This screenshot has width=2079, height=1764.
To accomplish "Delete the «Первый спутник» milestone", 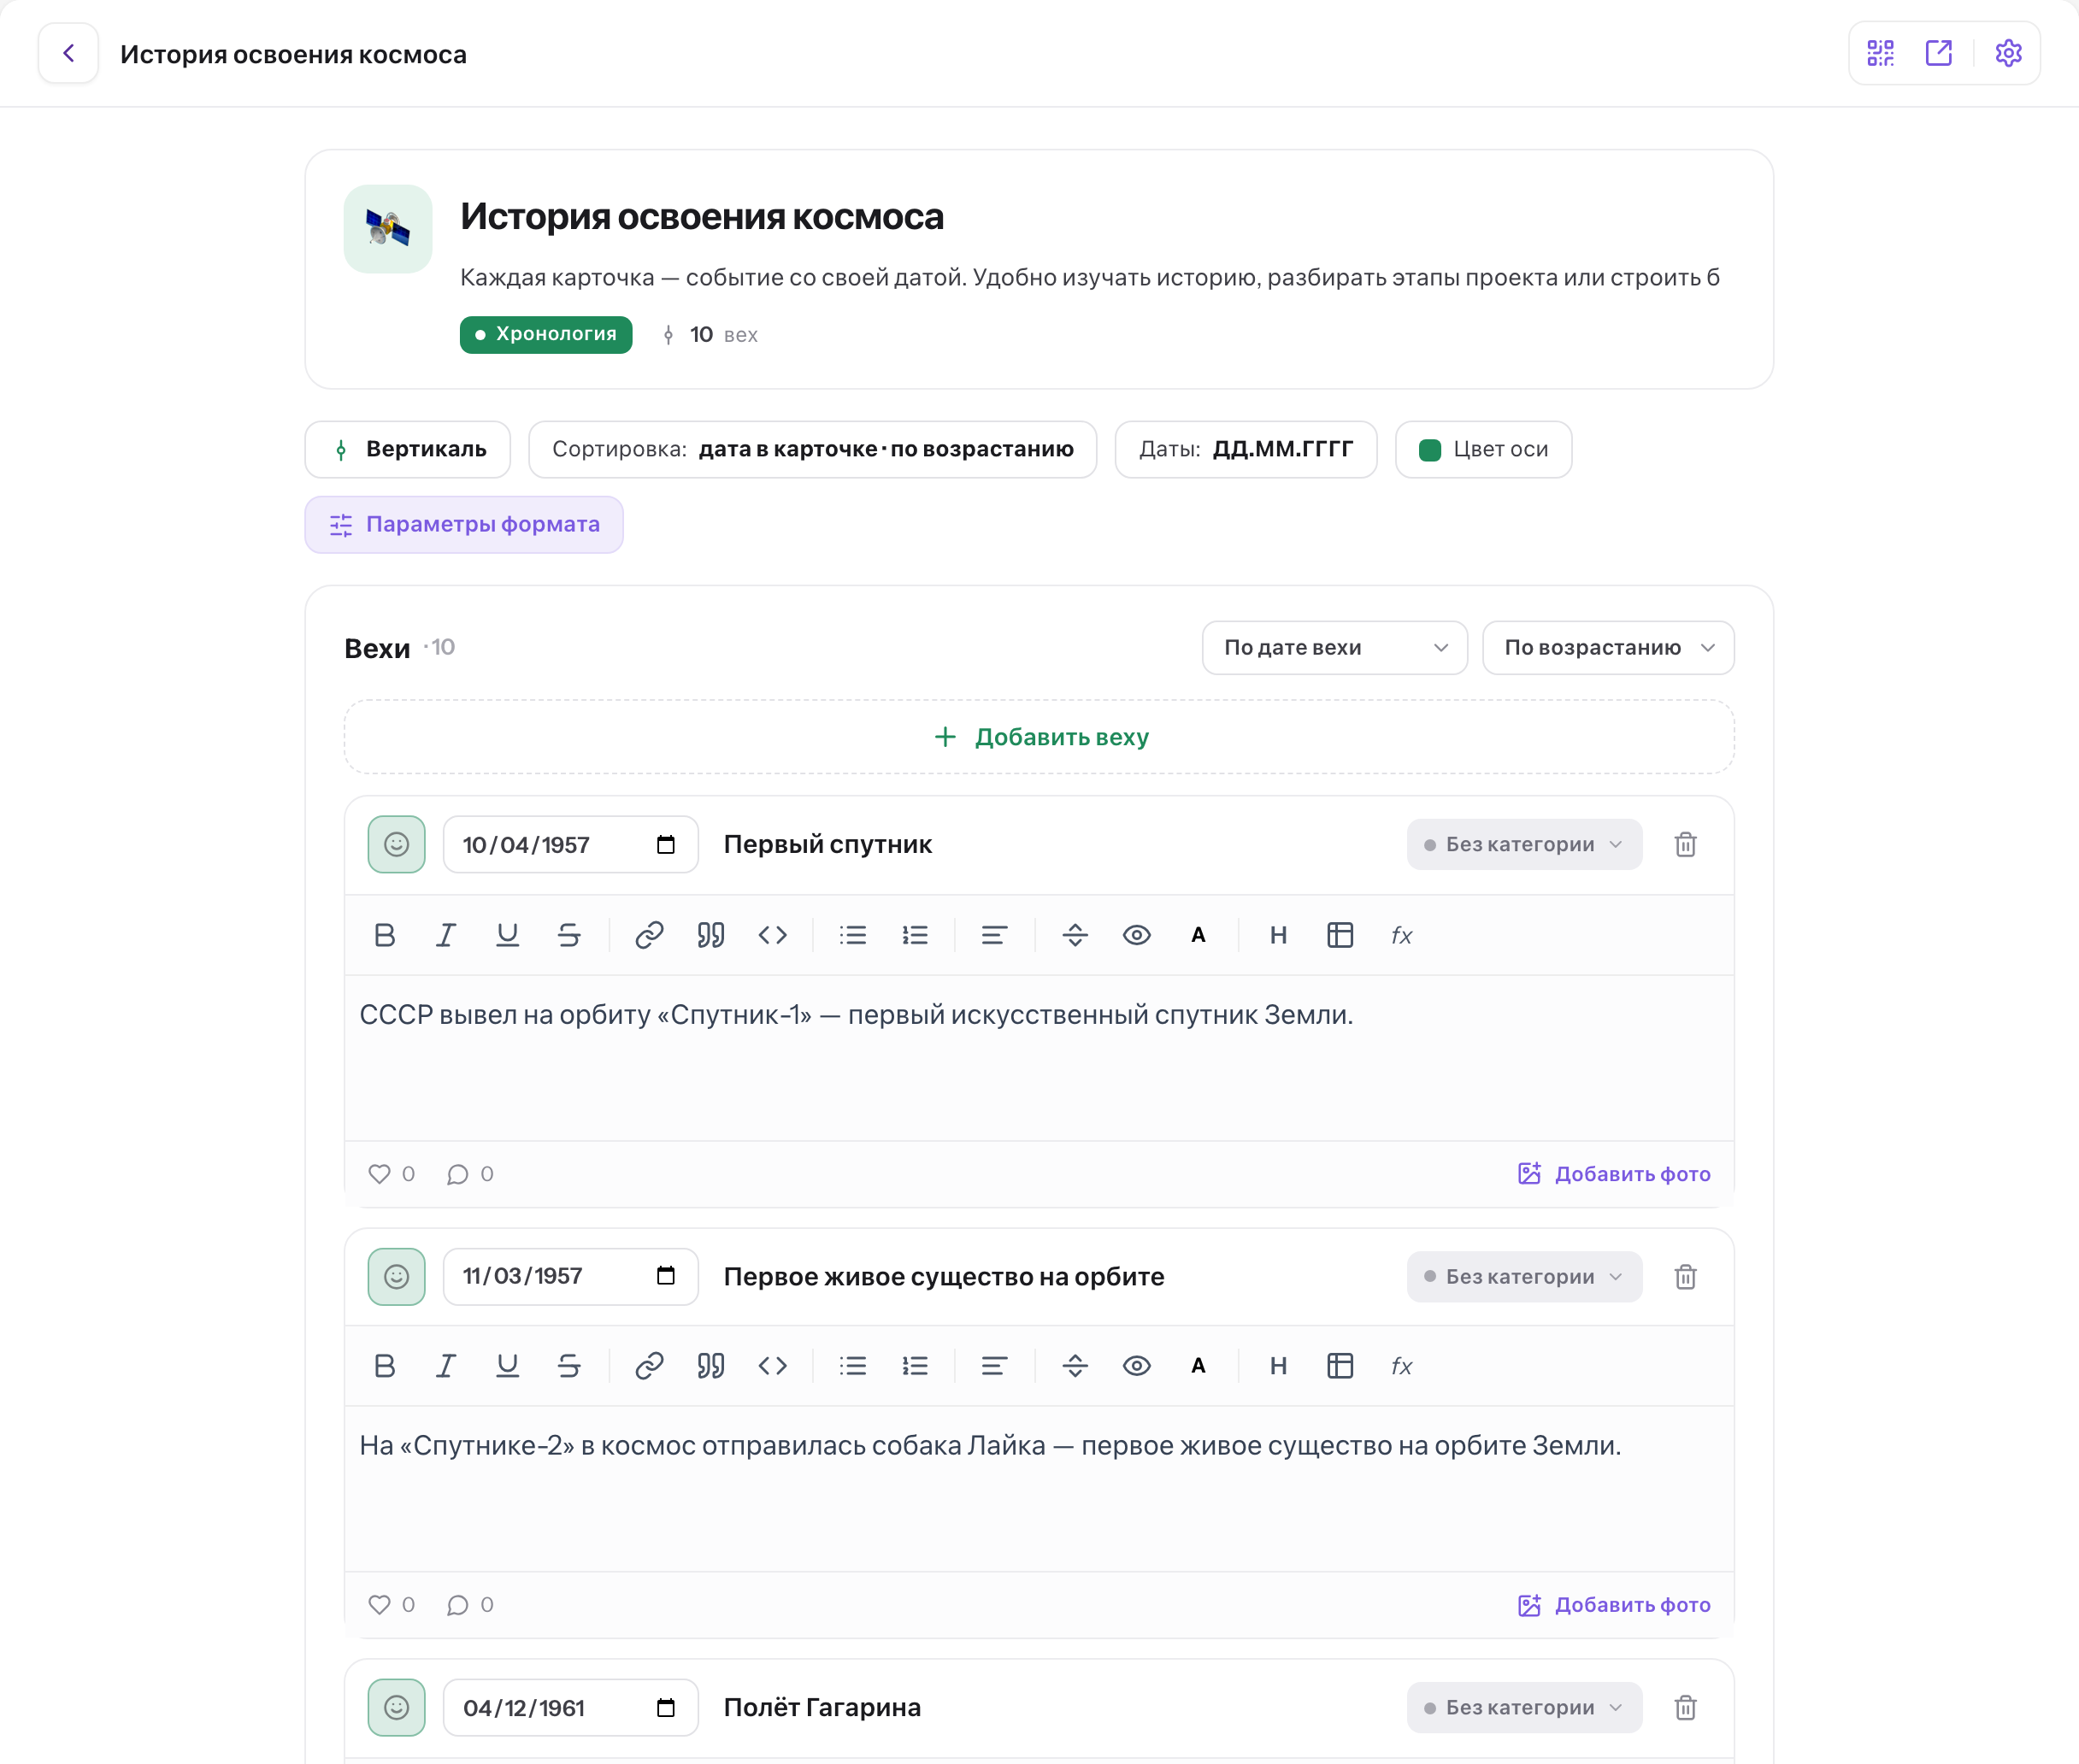I will 1685,845.
